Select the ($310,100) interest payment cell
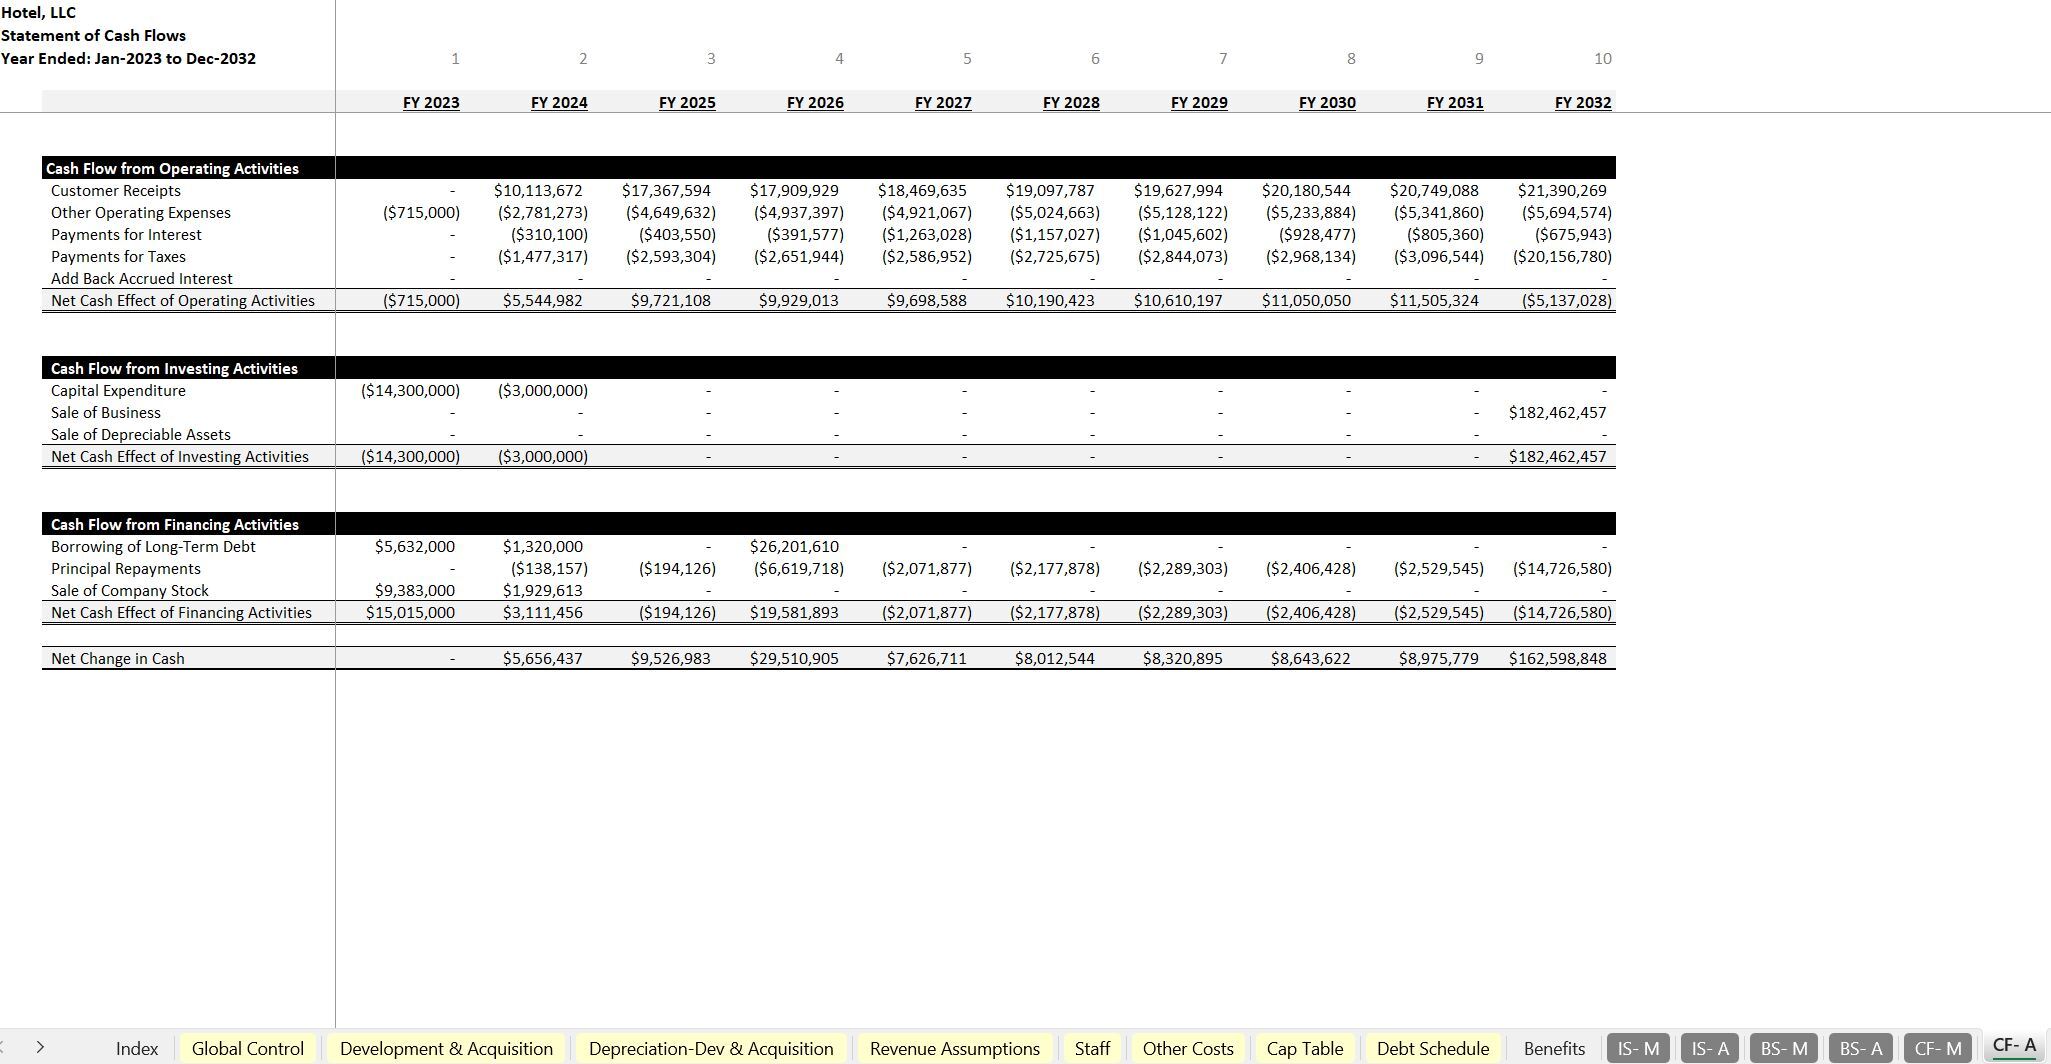 click(x=549, y=234)
